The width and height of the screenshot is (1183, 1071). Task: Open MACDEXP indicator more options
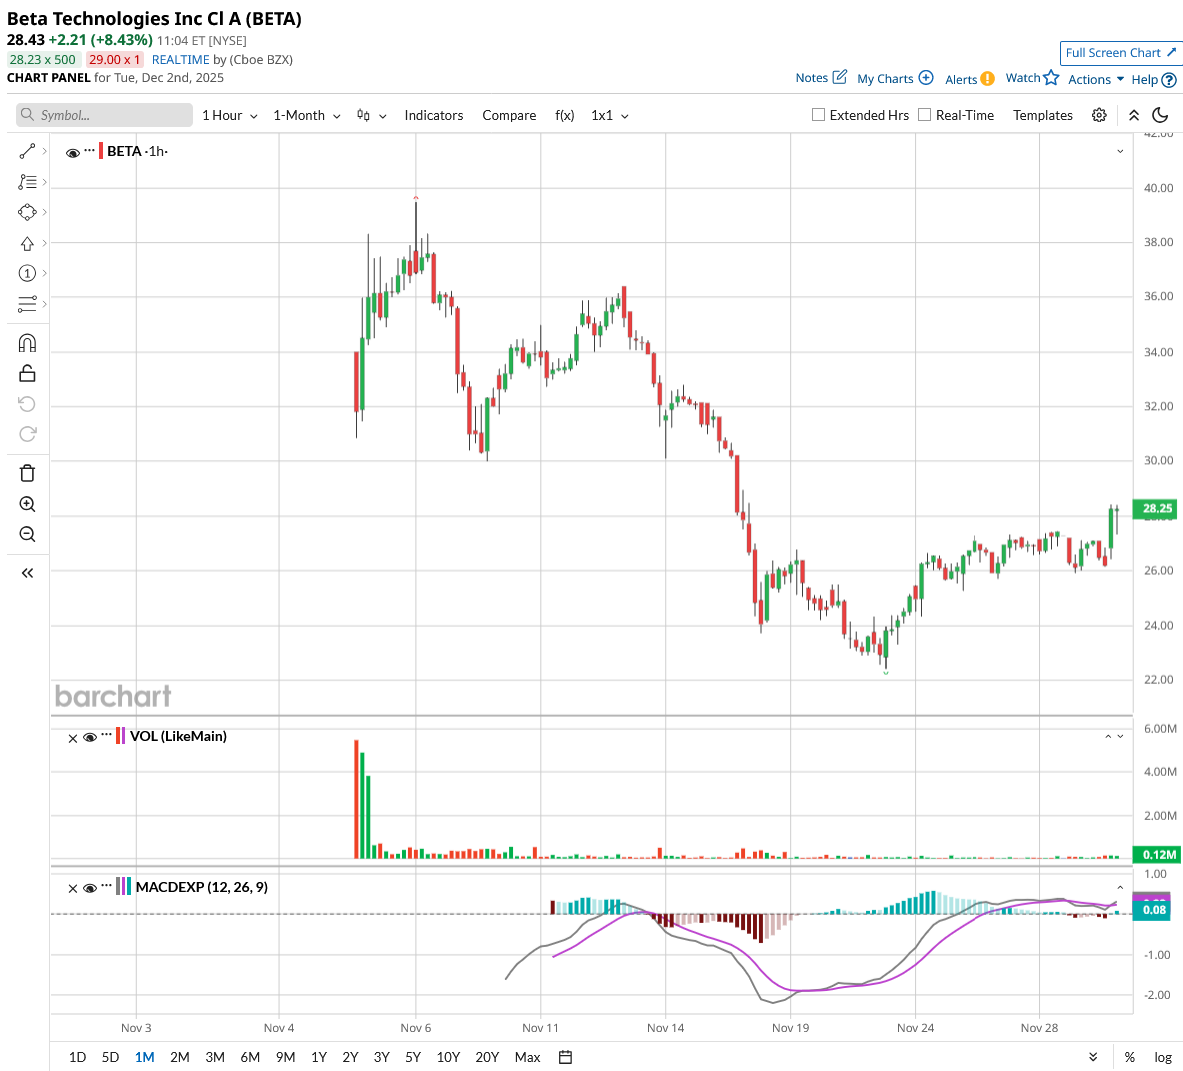[x=106, y=884]
